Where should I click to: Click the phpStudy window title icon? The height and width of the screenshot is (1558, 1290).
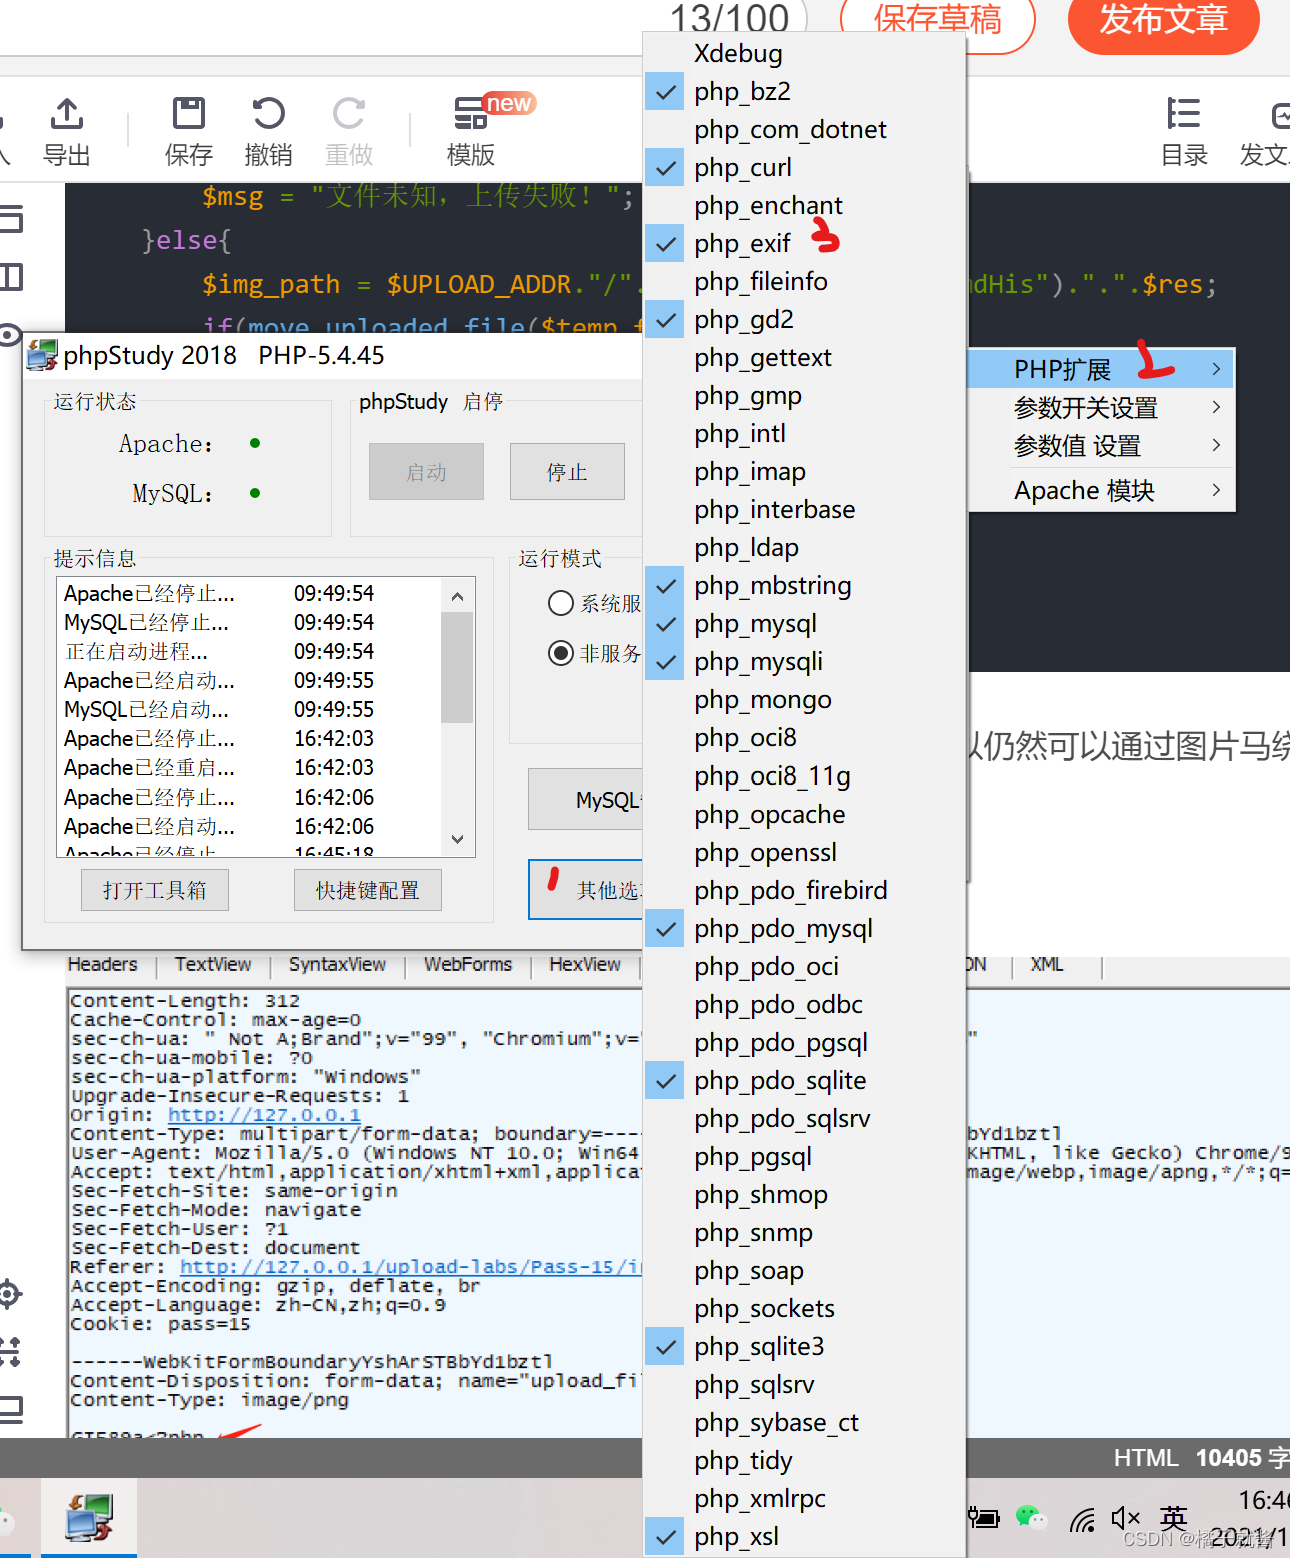42,355
